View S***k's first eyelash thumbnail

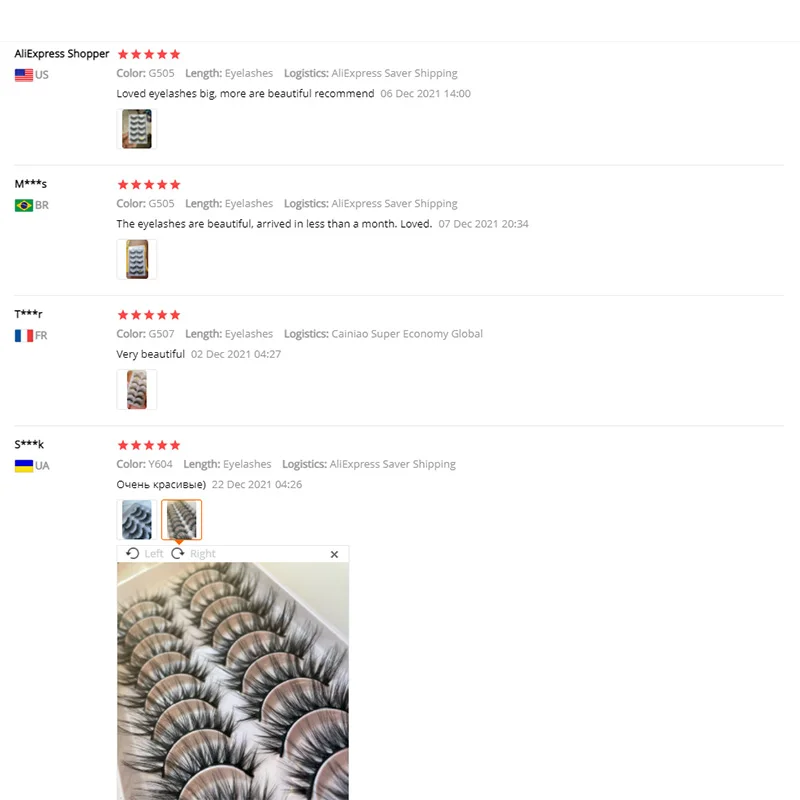pyautogui.click(x=137, y=519)
